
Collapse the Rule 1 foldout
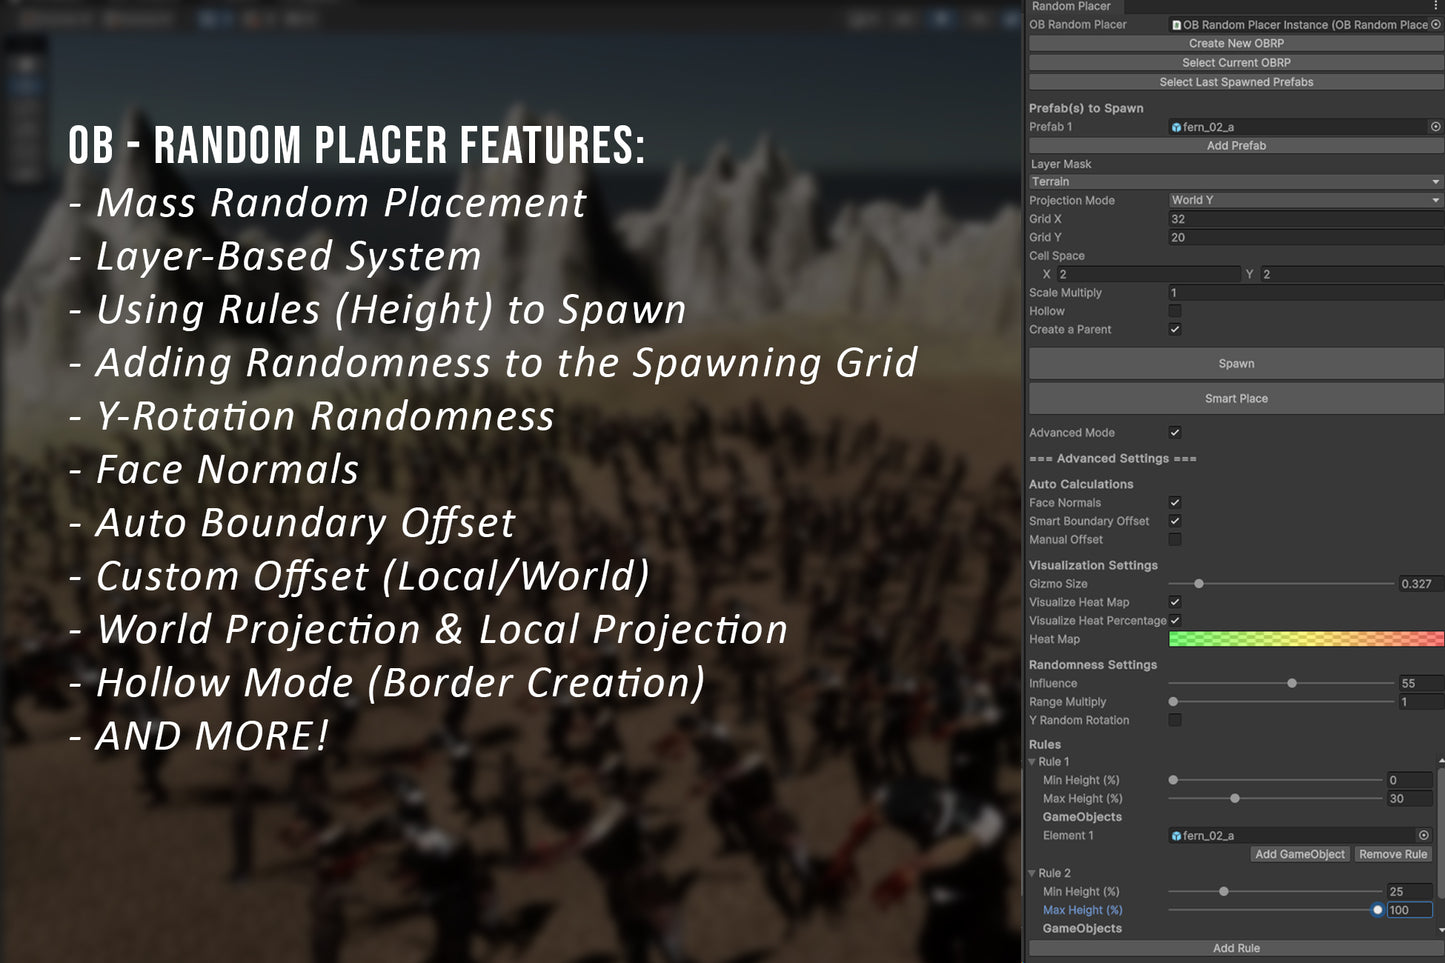coord(1033,762)
